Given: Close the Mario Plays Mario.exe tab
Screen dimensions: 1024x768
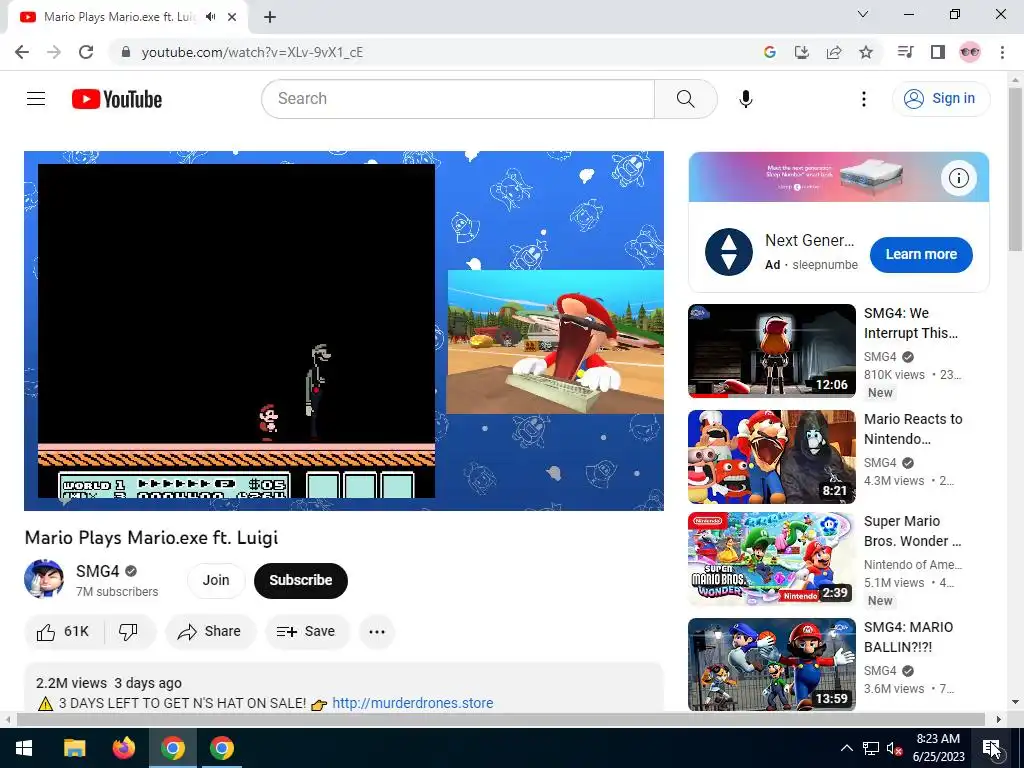Looking at the screenshot, I should [x=232, y=17].
